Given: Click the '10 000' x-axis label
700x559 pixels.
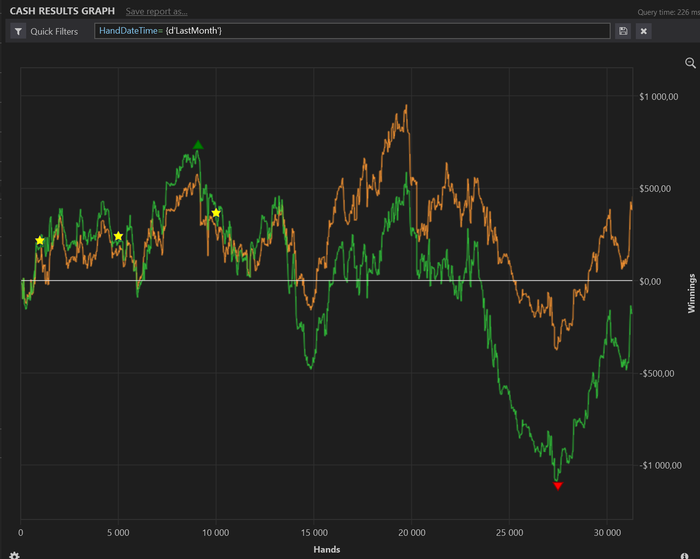Looking at the screenshot, I should (x=216, y=533).
